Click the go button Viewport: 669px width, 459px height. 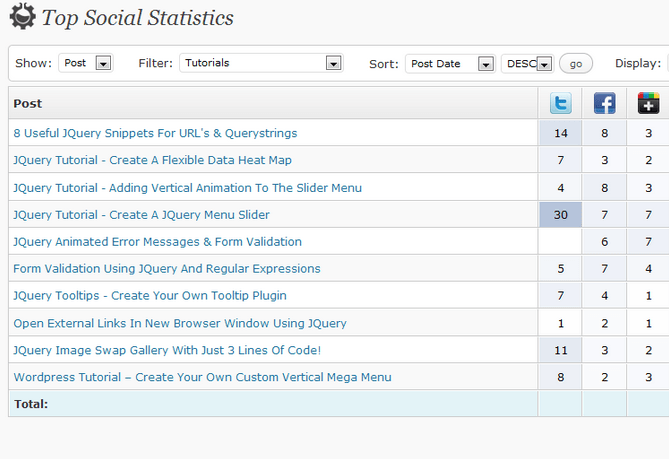[576, 64]
